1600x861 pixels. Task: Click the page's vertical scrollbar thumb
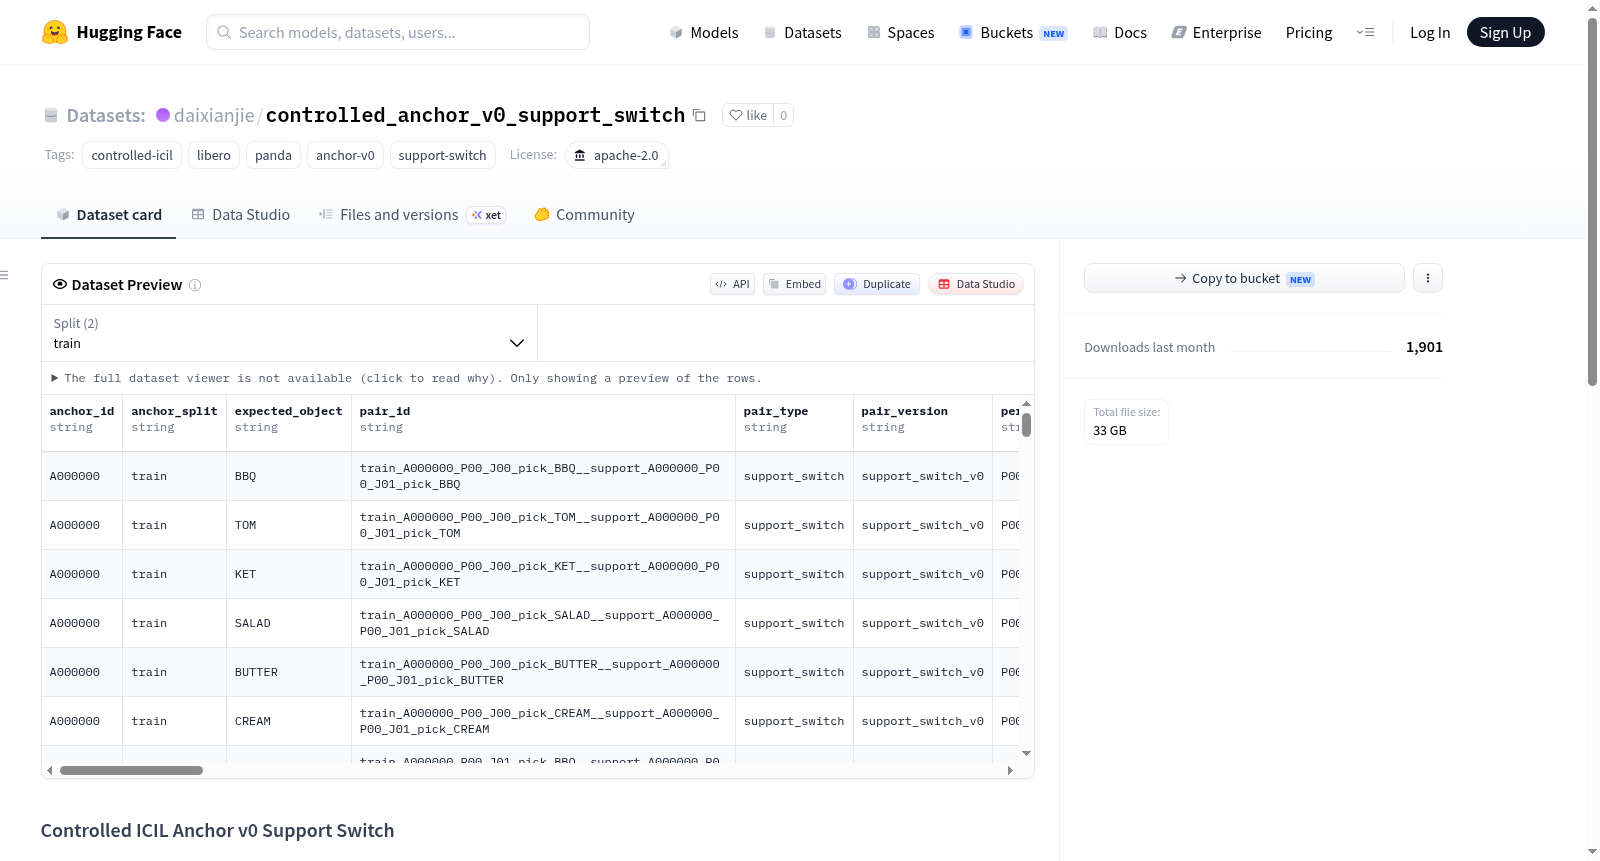1592,200
